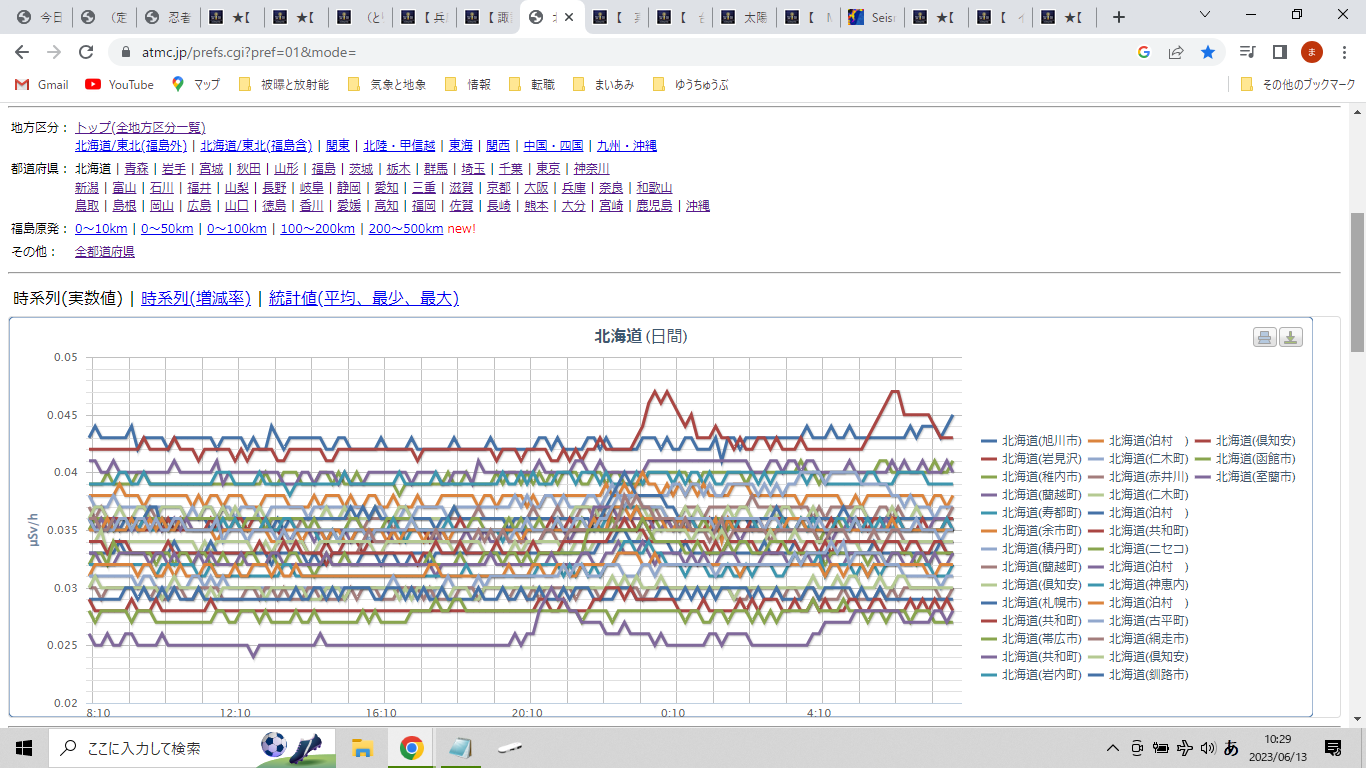Open File Explorer from taskbar
1366x768 pixels.
(362, 747)
